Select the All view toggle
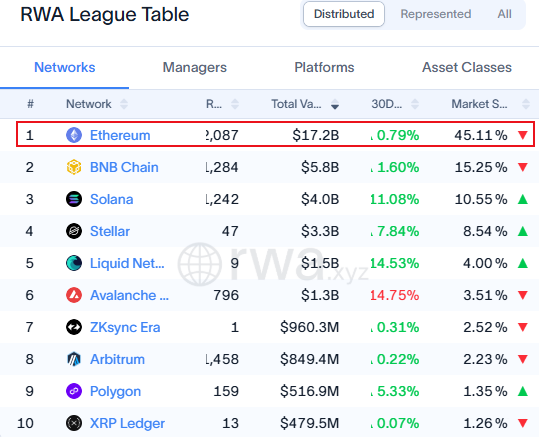The width and height of the screenshot is (539, 437). (504, 14)
